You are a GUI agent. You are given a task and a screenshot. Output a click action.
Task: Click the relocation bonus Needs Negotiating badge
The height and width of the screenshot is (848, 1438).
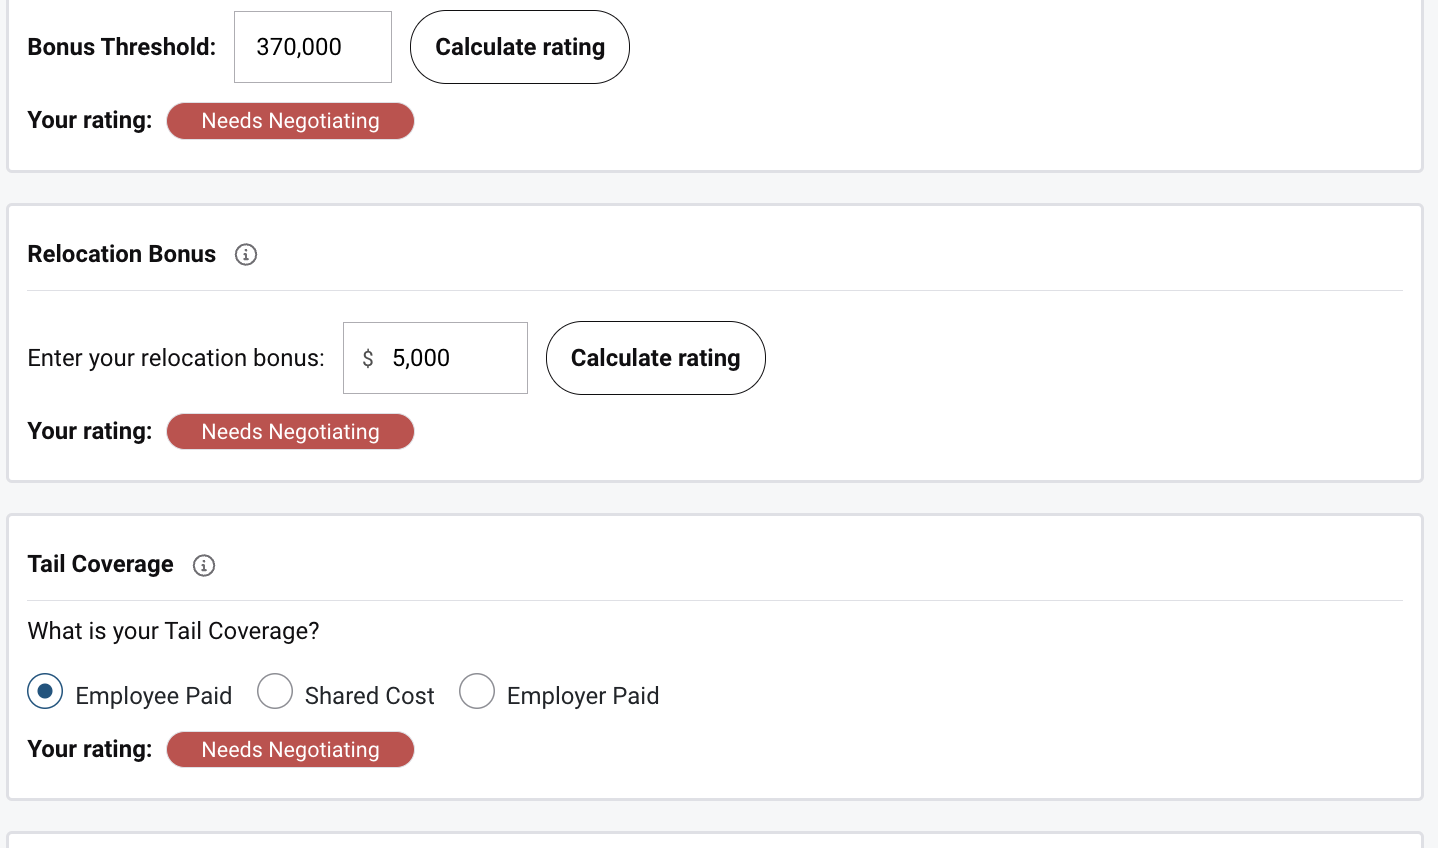[x=290, y=432]
